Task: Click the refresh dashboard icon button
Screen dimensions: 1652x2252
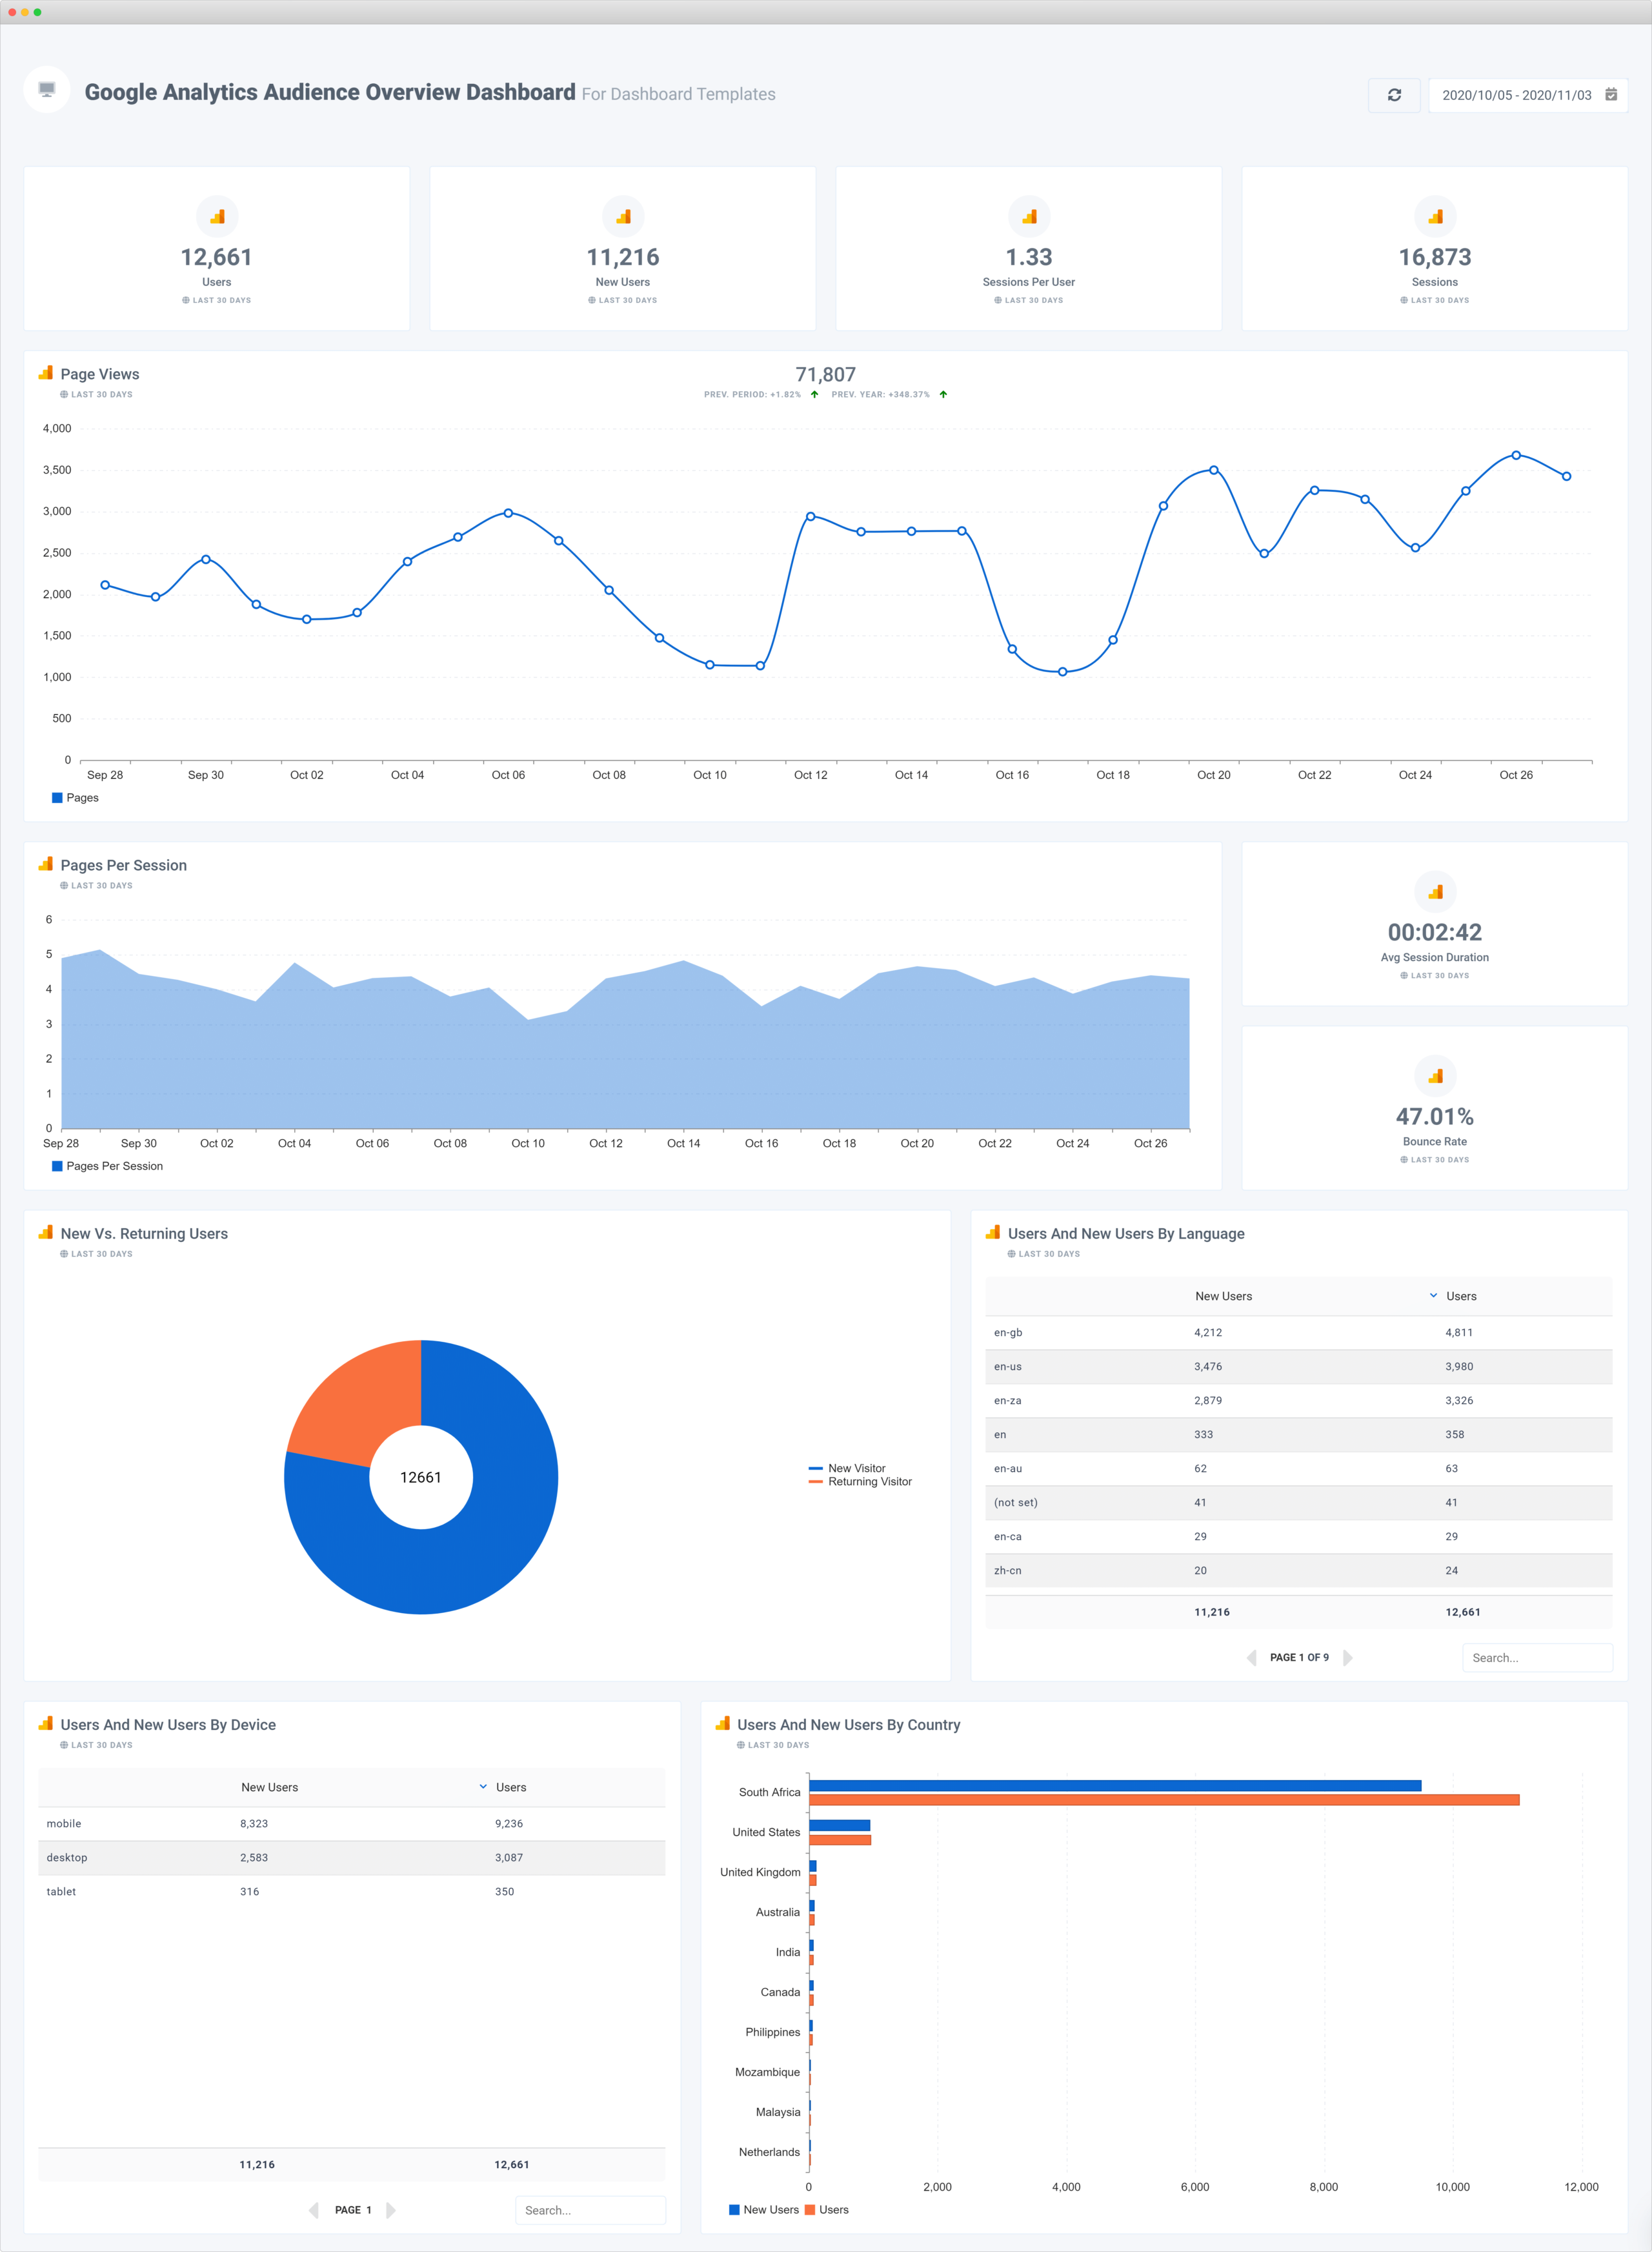Action: coord(1394,95)
